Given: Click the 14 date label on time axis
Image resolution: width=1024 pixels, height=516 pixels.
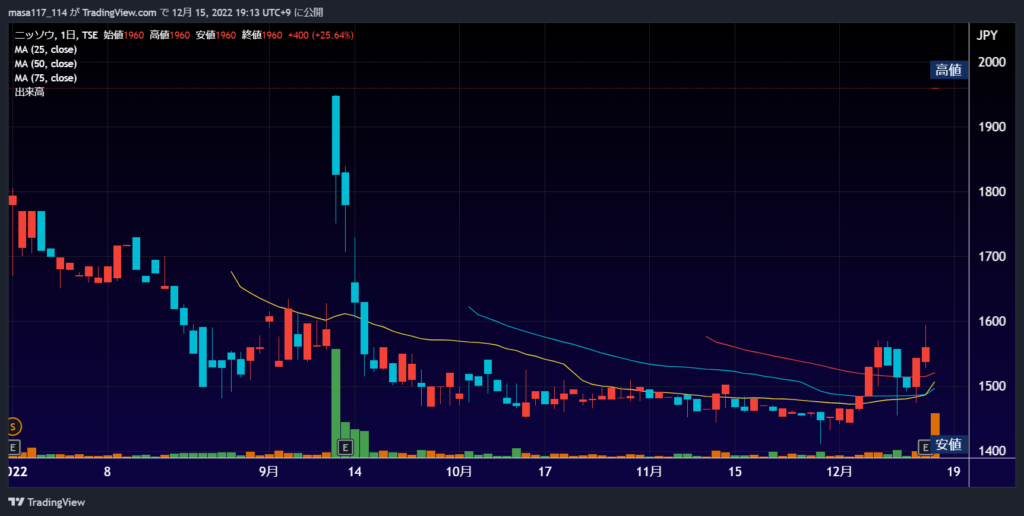Looking at the screenshot, I should pos(355,472).
